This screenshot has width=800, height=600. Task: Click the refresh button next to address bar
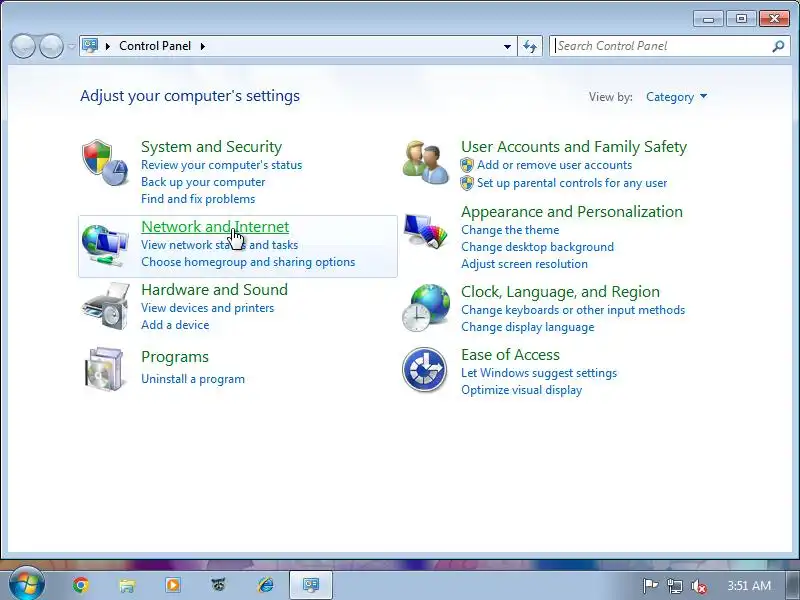pyautogui.click(x=530, y=46)
